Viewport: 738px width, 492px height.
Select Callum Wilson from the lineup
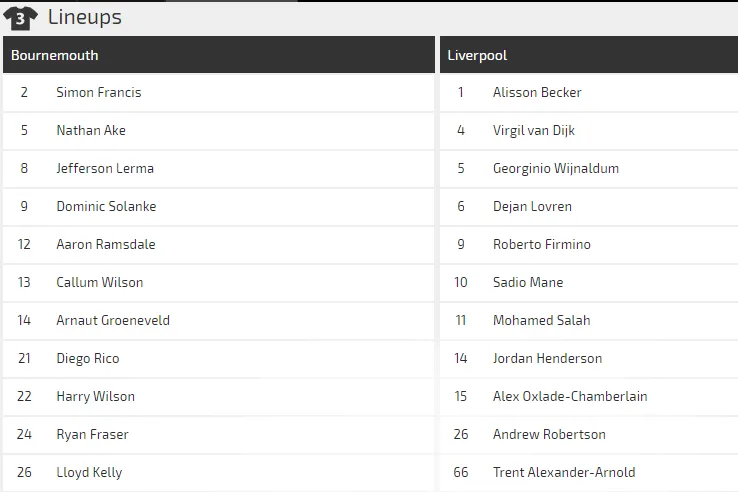[100, 282]
